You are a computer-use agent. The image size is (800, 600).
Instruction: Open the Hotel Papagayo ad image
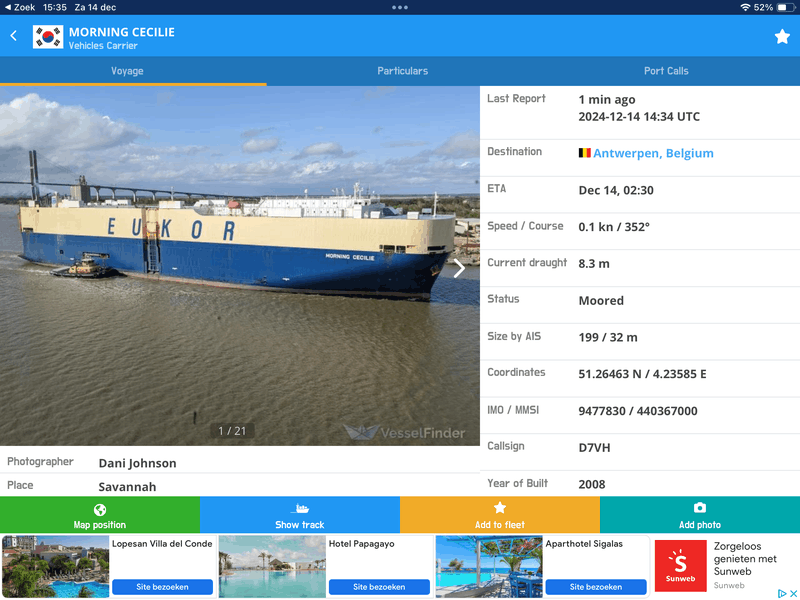[272, 566]
